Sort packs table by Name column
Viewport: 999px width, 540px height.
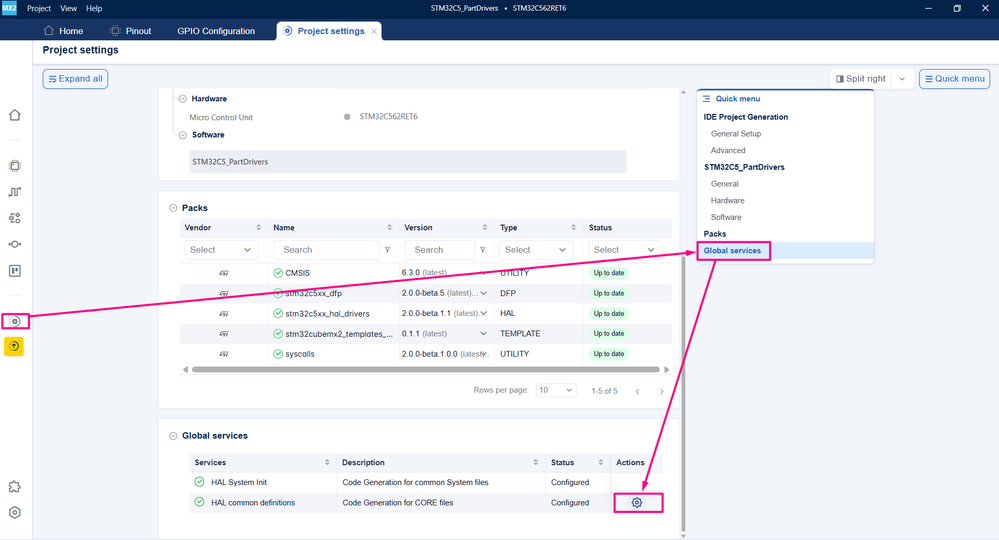pos(389,227)
